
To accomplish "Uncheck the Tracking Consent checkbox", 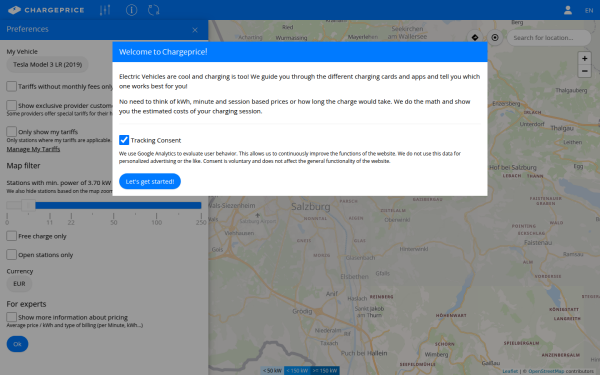I will point(124,140).
